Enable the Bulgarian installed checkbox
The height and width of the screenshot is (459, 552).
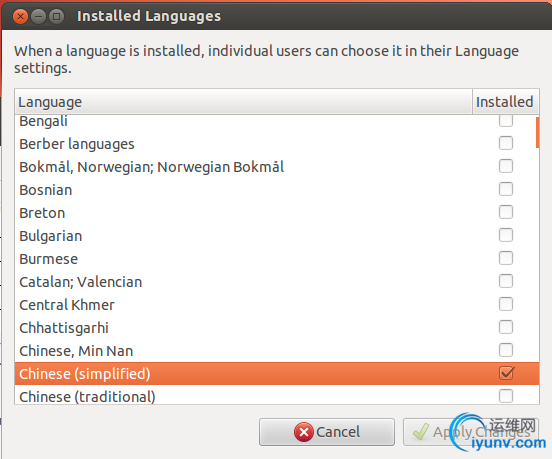point(506,235)
